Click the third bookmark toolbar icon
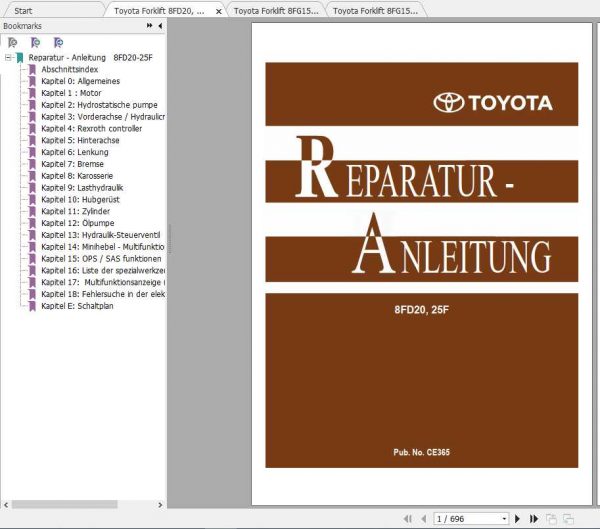The image size is (600, 529). 58,42
